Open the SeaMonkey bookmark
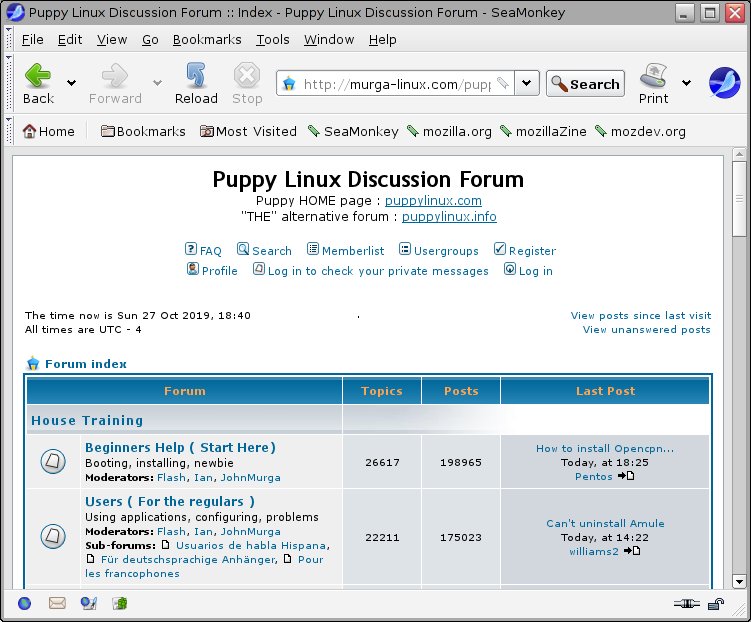This screenshot has width=751, height=622. point(353,131)
